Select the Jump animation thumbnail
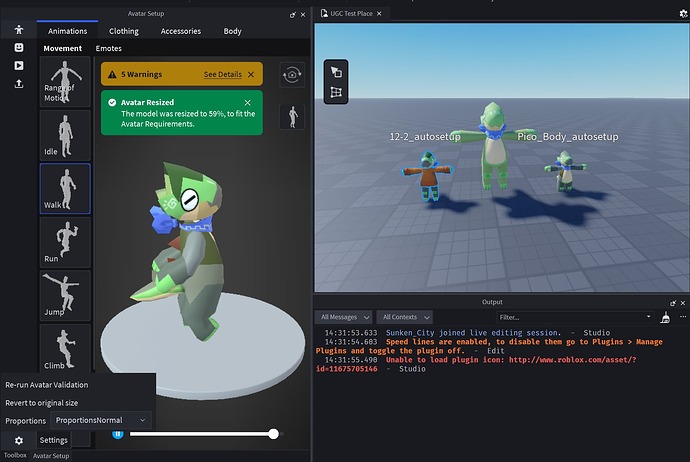The height and width of the screenshot is (462, 690). click(65, 296)
